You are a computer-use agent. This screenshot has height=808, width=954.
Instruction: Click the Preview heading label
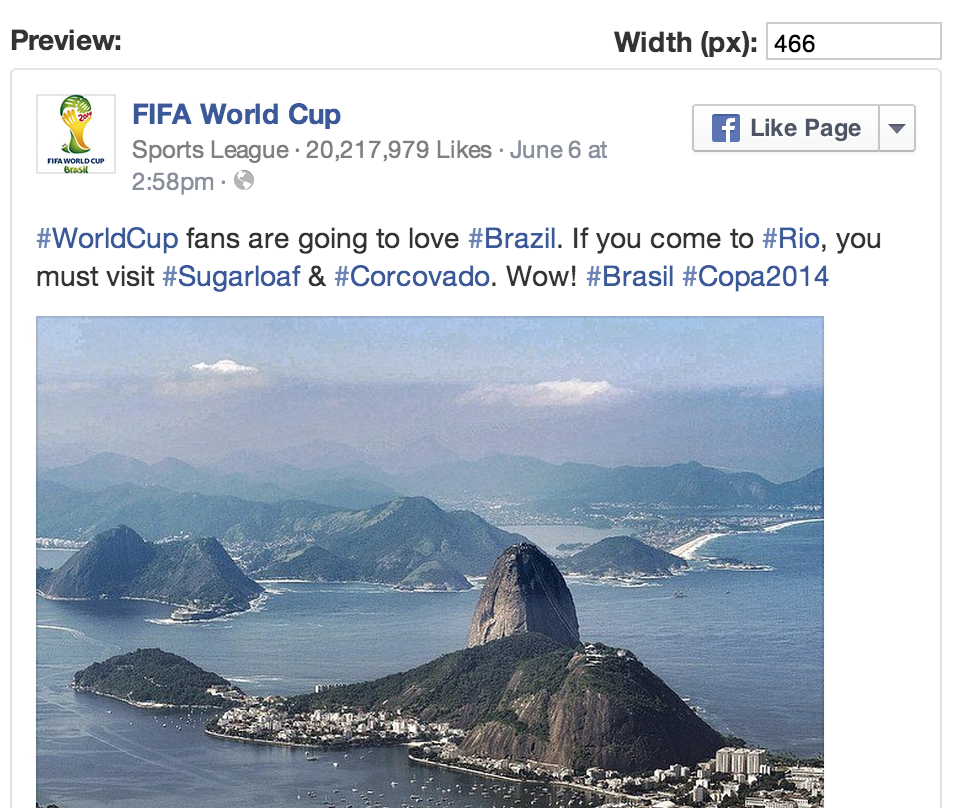point(66,41)
